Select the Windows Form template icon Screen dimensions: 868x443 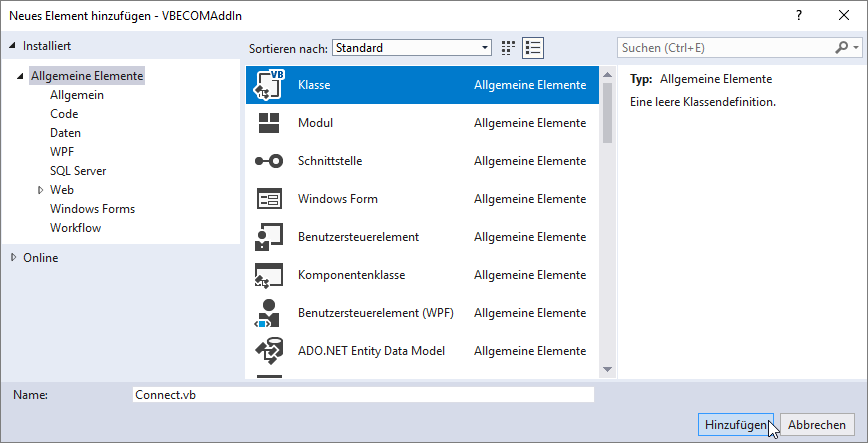[269, 199]
